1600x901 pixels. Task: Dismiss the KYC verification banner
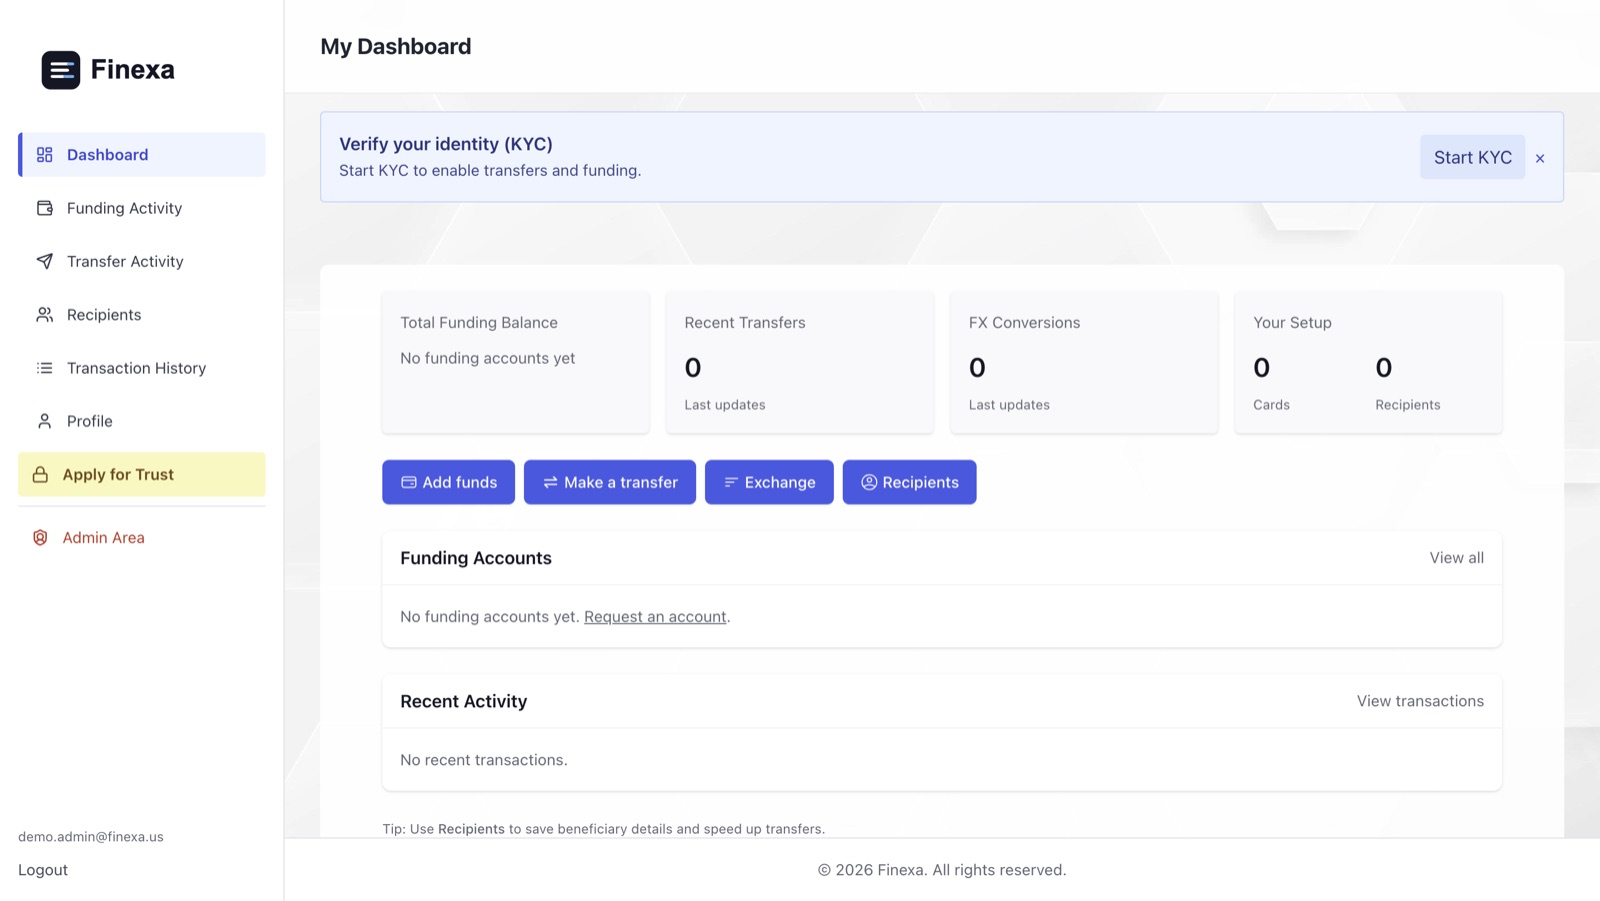1540,158
